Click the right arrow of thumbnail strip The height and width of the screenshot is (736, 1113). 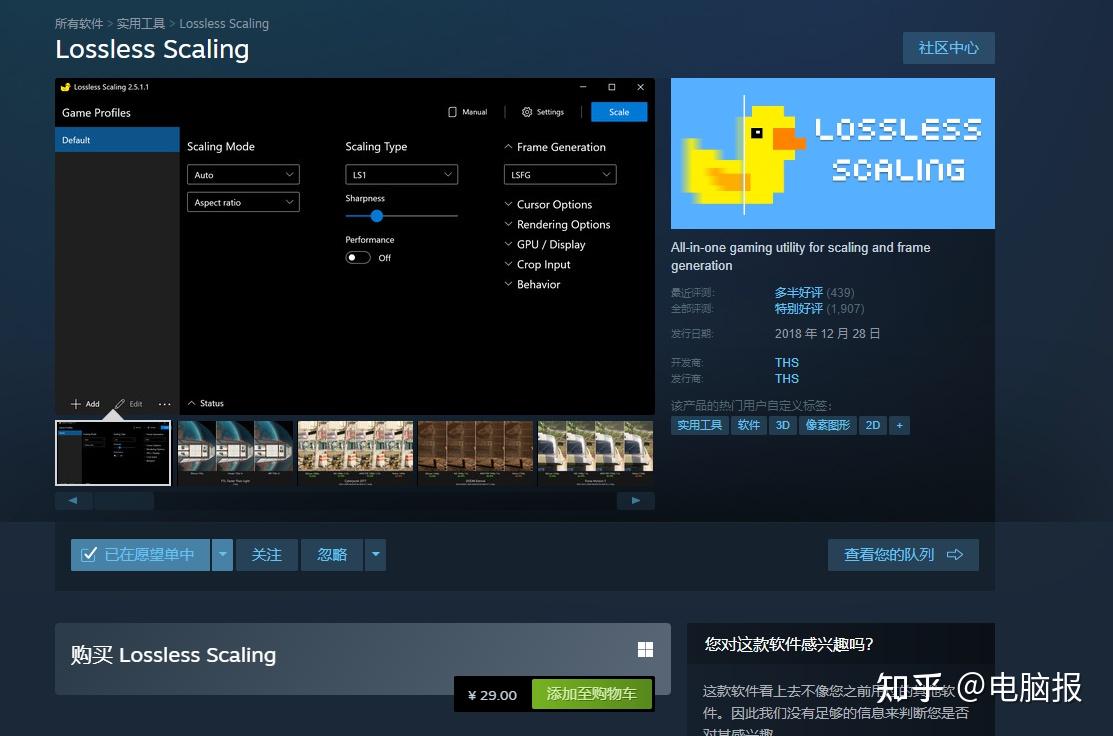click(x=636, y=500)
